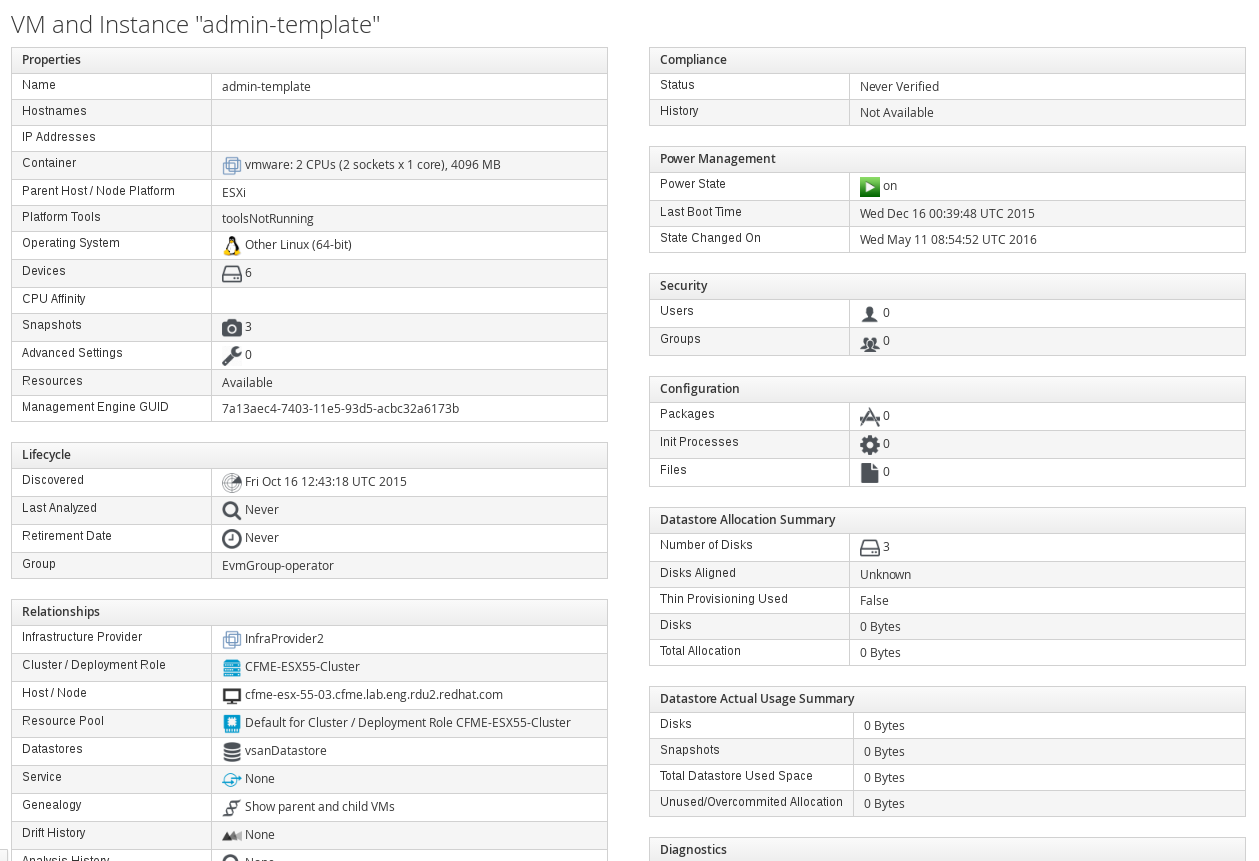Click the name value admin-template
Image resolution: width=1259 pixels, height=861 pixels.
pyautogui.click(x=266, y=87)
